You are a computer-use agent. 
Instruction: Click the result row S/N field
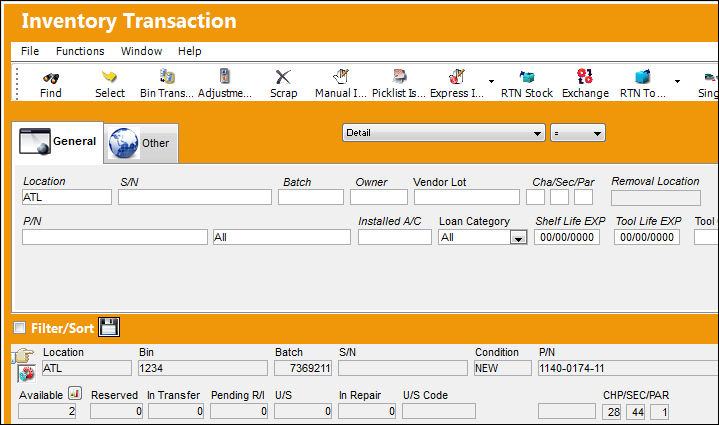(x=403, y=368)
